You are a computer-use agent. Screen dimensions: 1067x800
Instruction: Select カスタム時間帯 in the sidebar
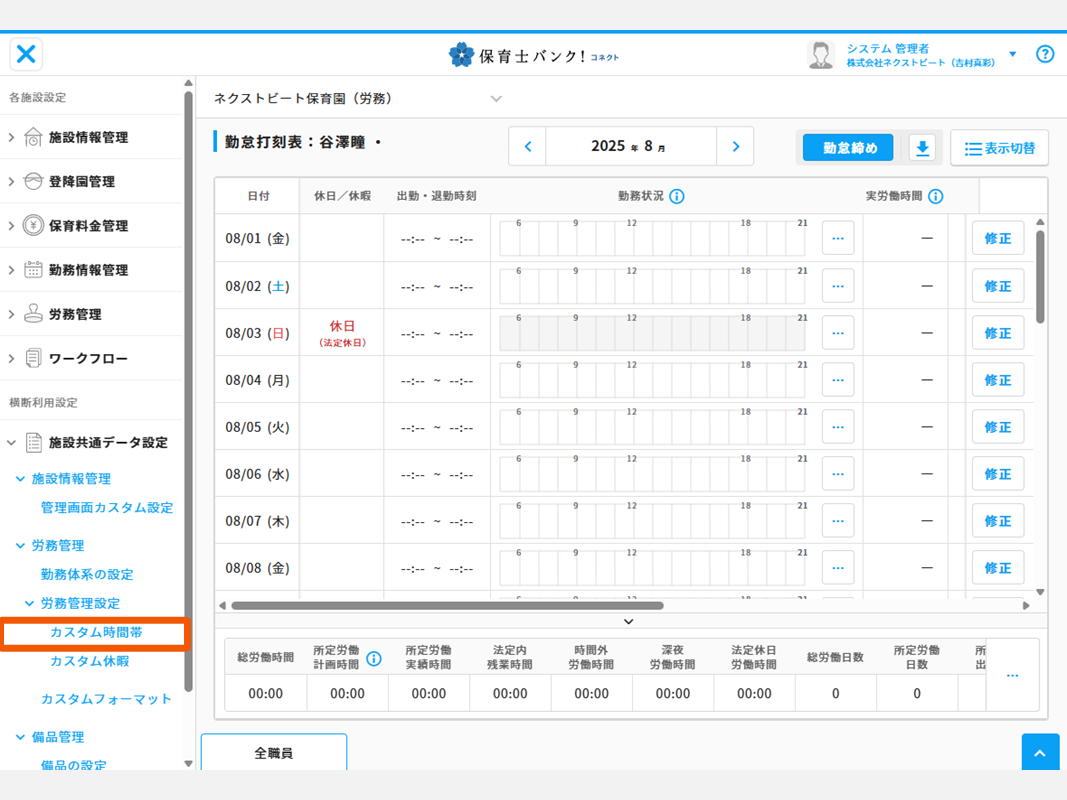click(x=96, y=633)
